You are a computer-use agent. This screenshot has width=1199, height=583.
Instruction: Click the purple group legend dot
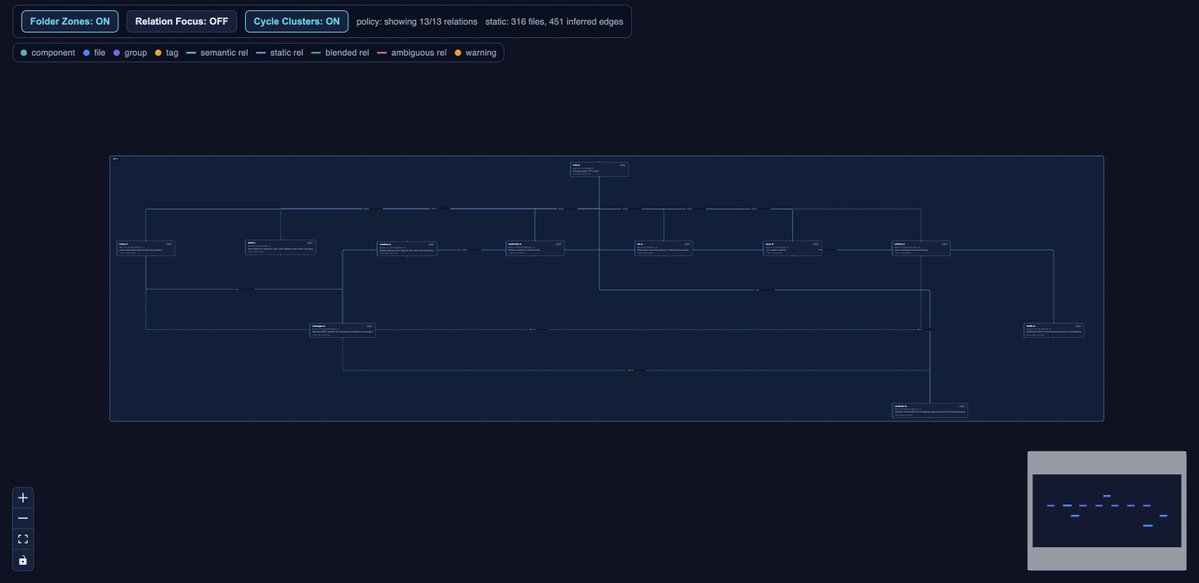click(117, 53)
